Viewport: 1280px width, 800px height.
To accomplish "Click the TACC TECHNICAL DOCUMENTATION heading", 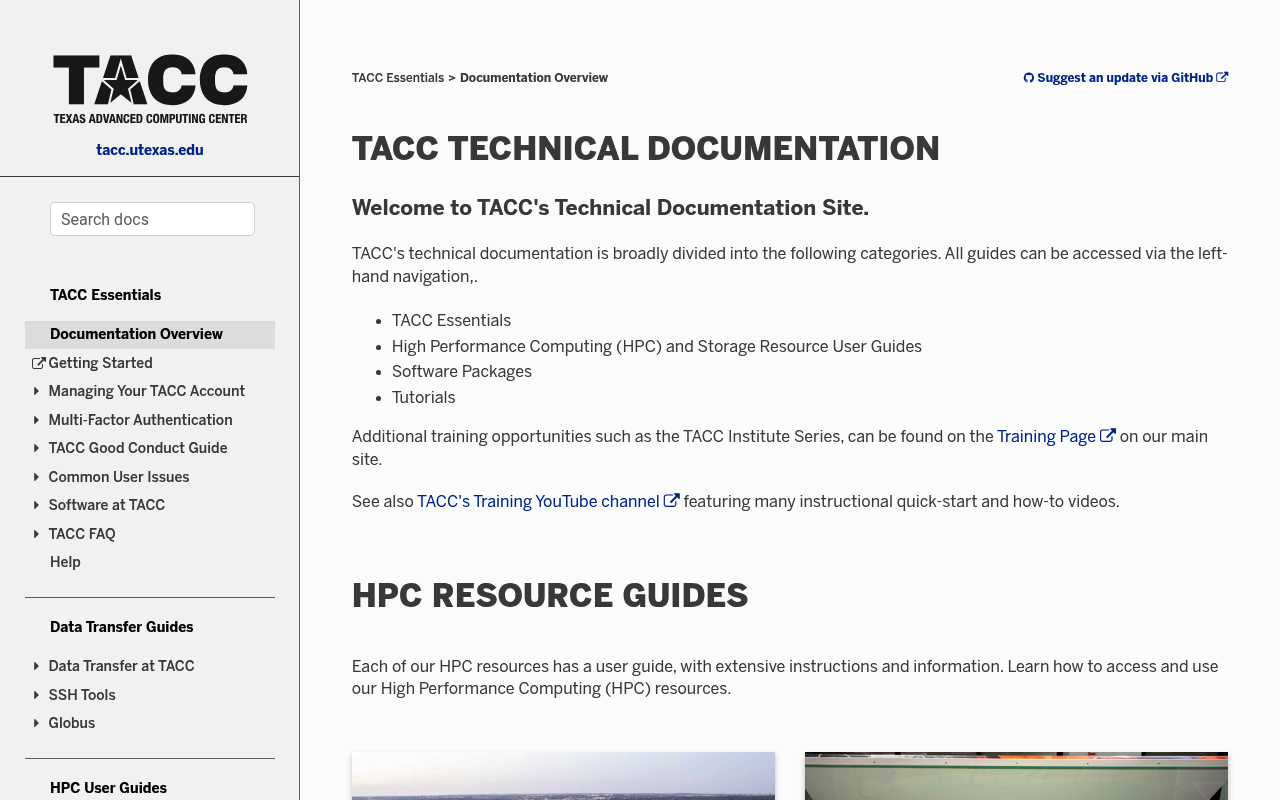I will pos(646,149).
